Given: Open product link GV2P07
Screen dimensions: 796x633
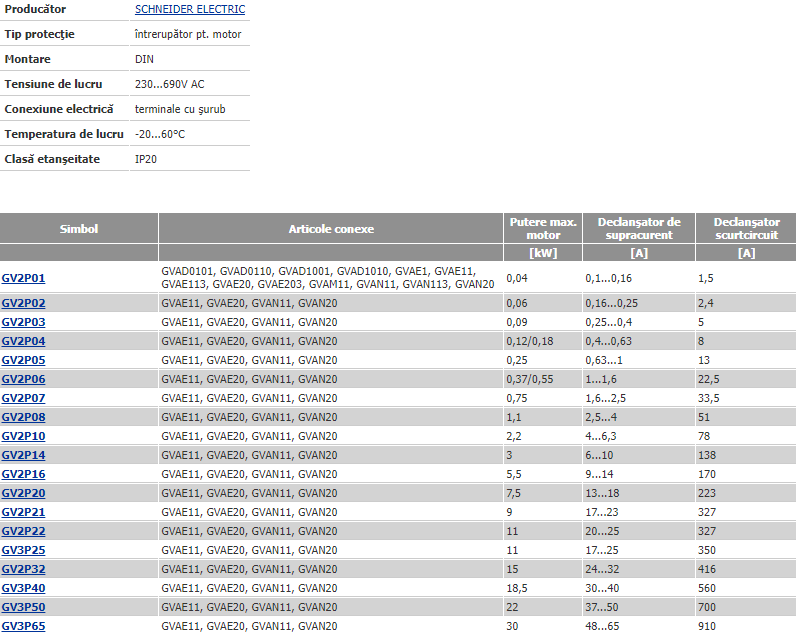Looking at the screenshot, I should [x=23, y=398].
